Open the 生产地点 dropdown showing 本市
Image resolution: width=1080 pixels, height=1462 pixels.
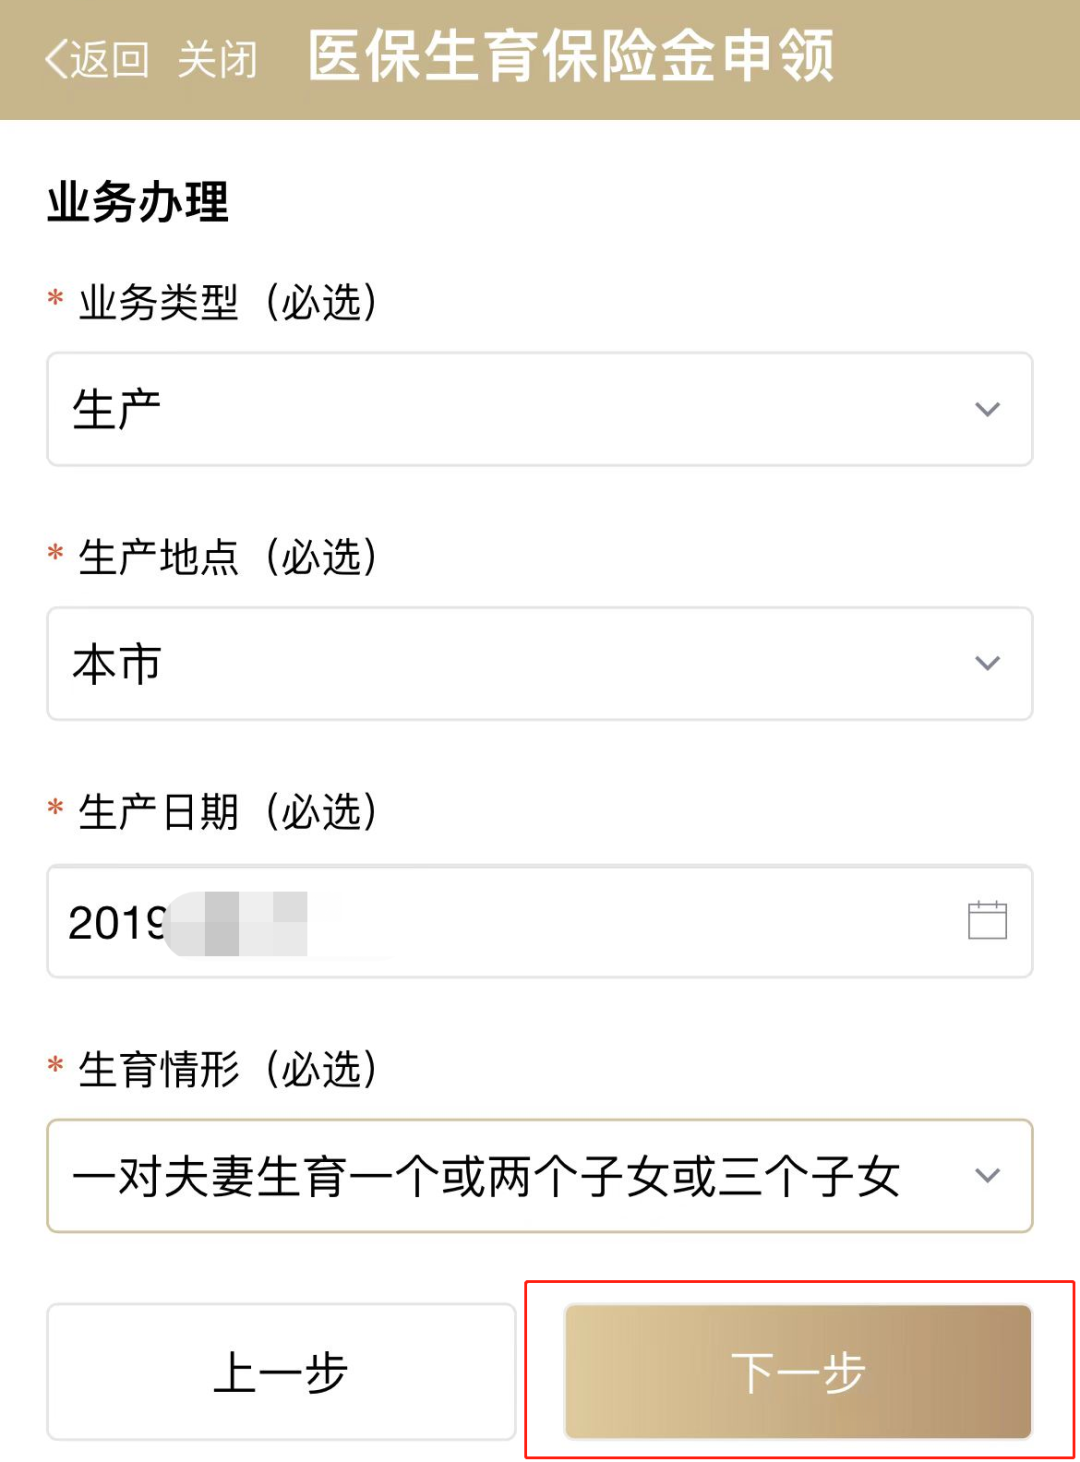pyautogui.click(x=500, y=663)
